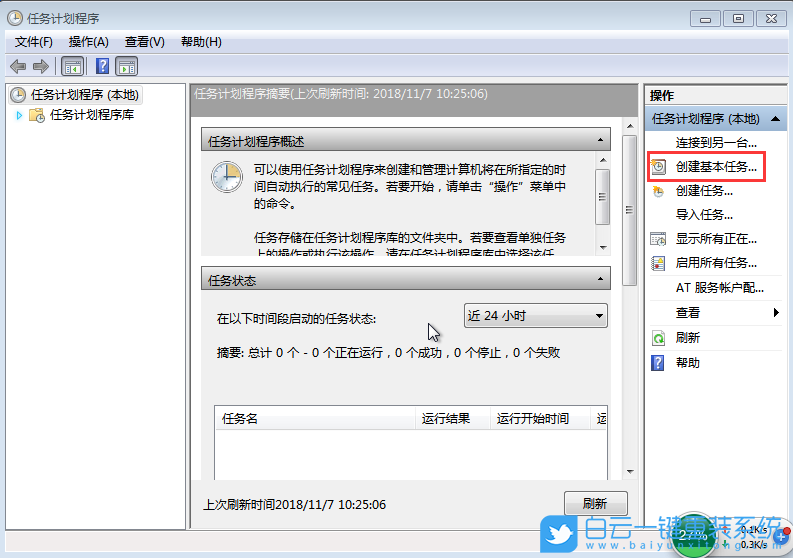Screen dimensions: 793x558
Task: Open the 文件(F) menu
Action: pyautogui.click(x=33, y=42)
